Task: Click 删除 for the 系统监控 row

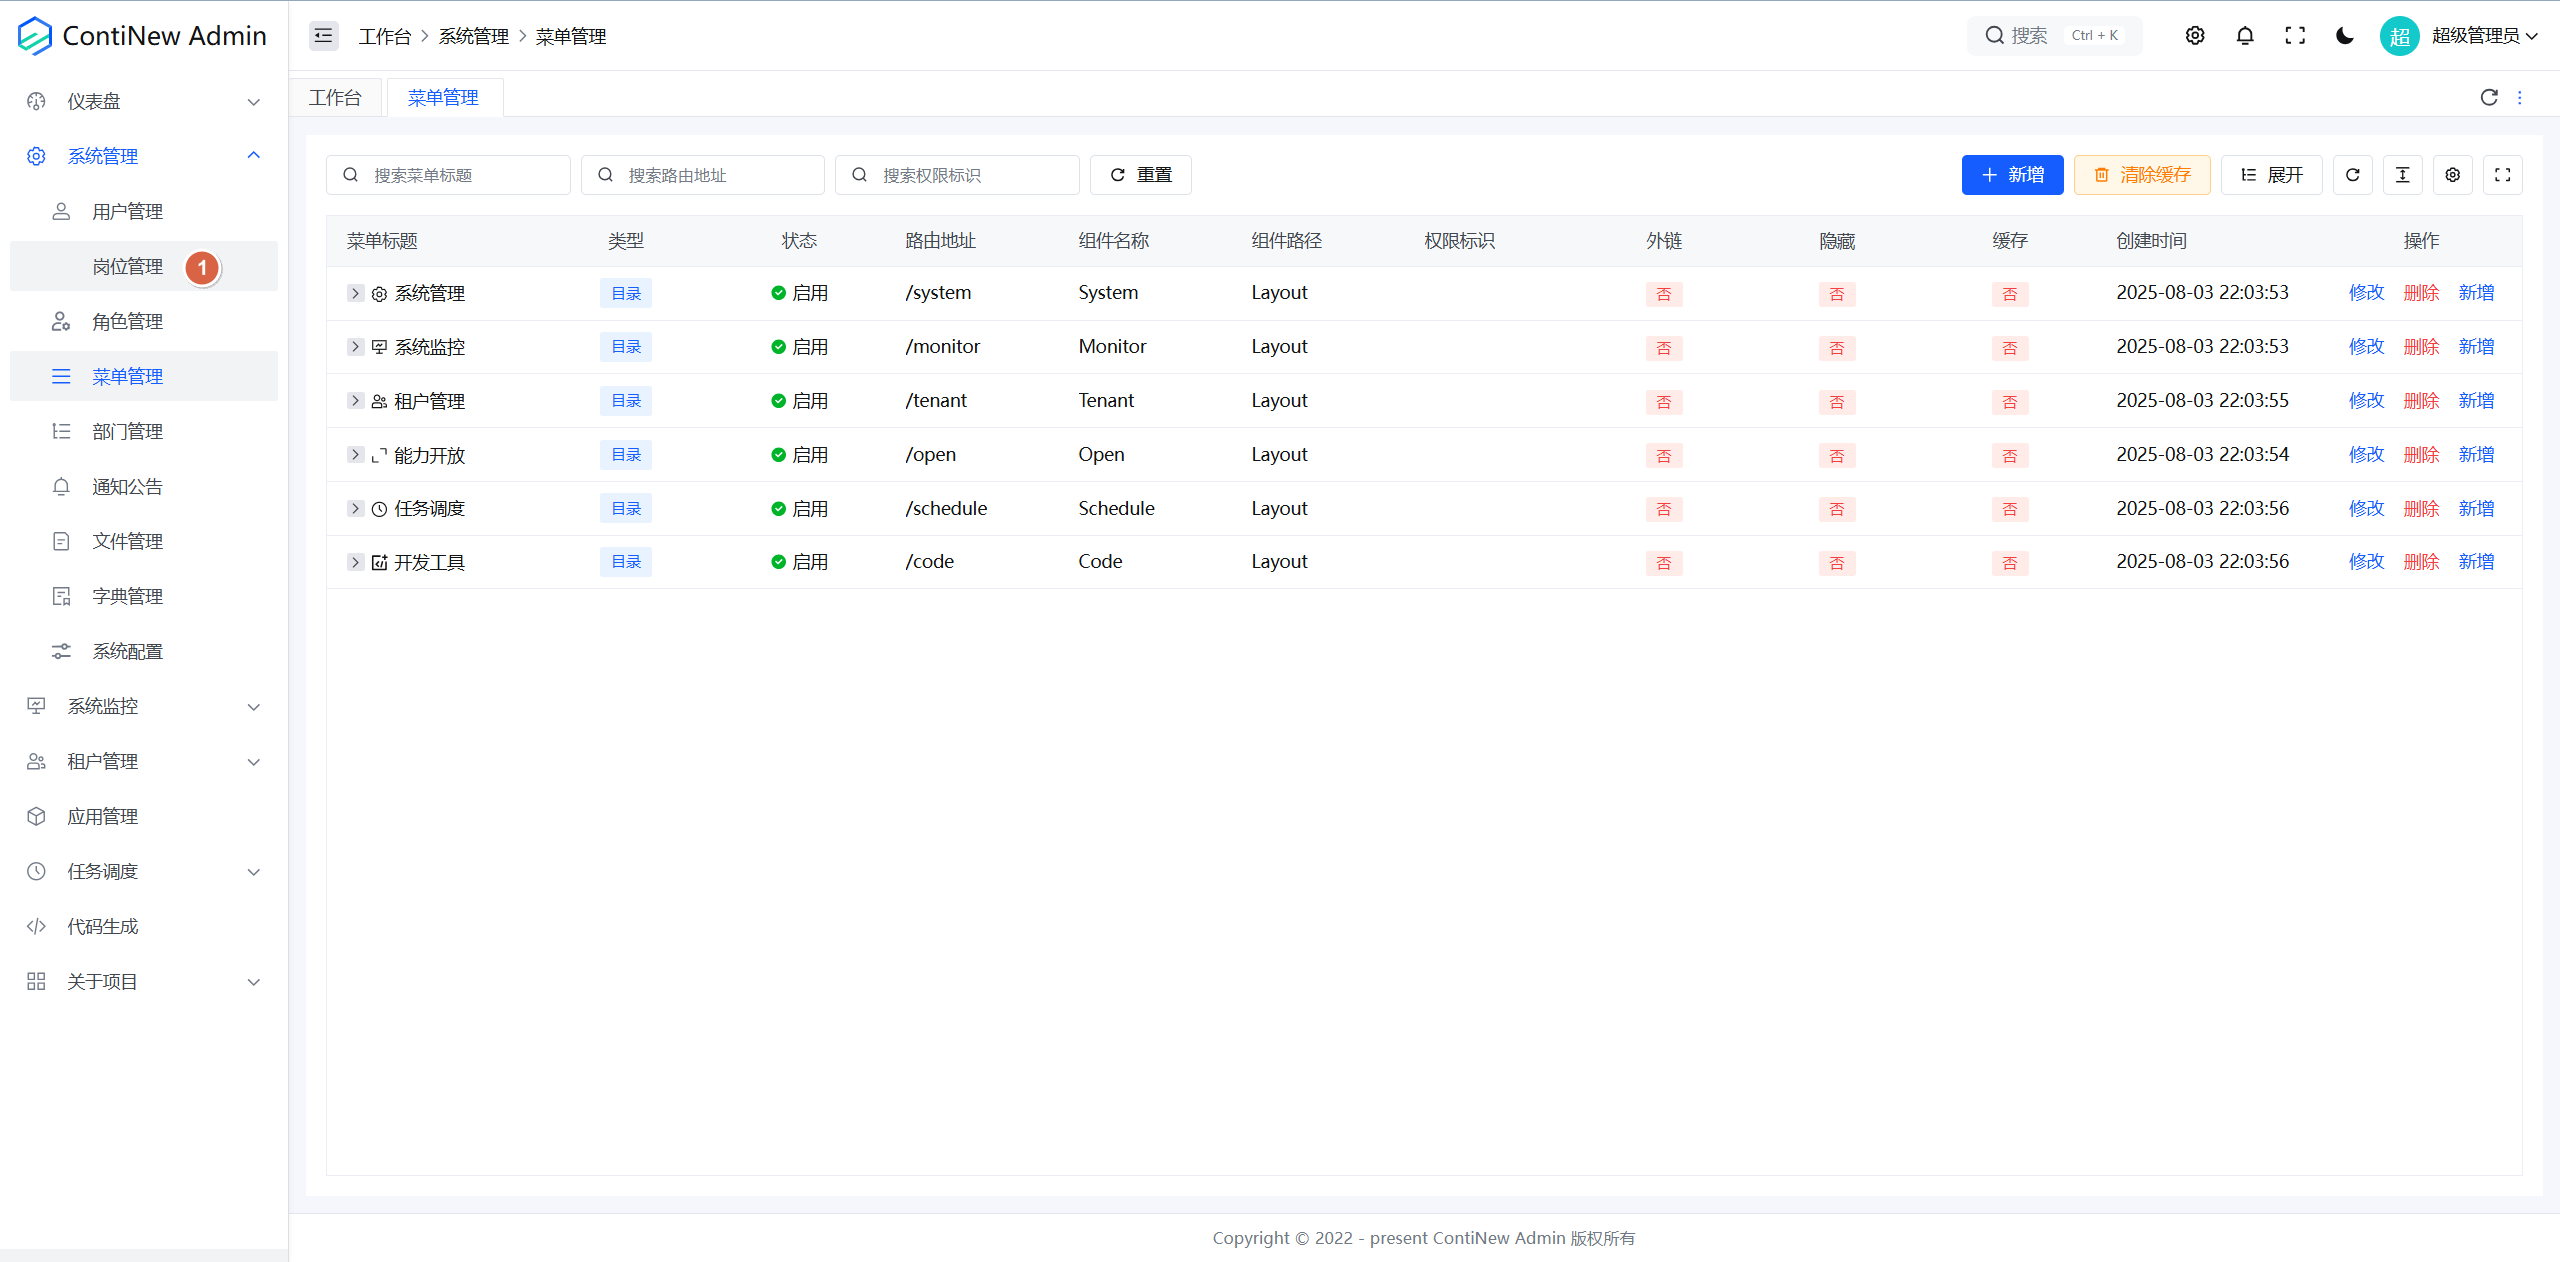Action: pos(2421,347)
